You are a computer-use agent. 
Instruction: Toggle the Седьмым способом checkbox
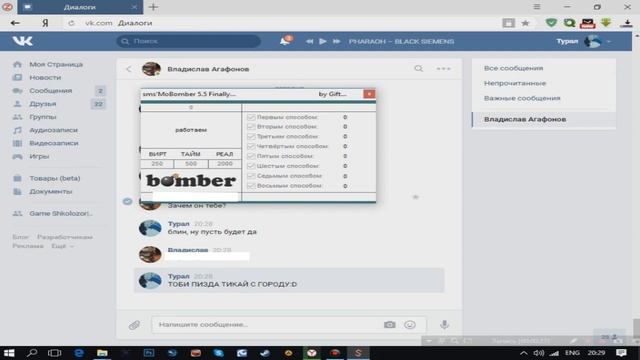(251, 176)
